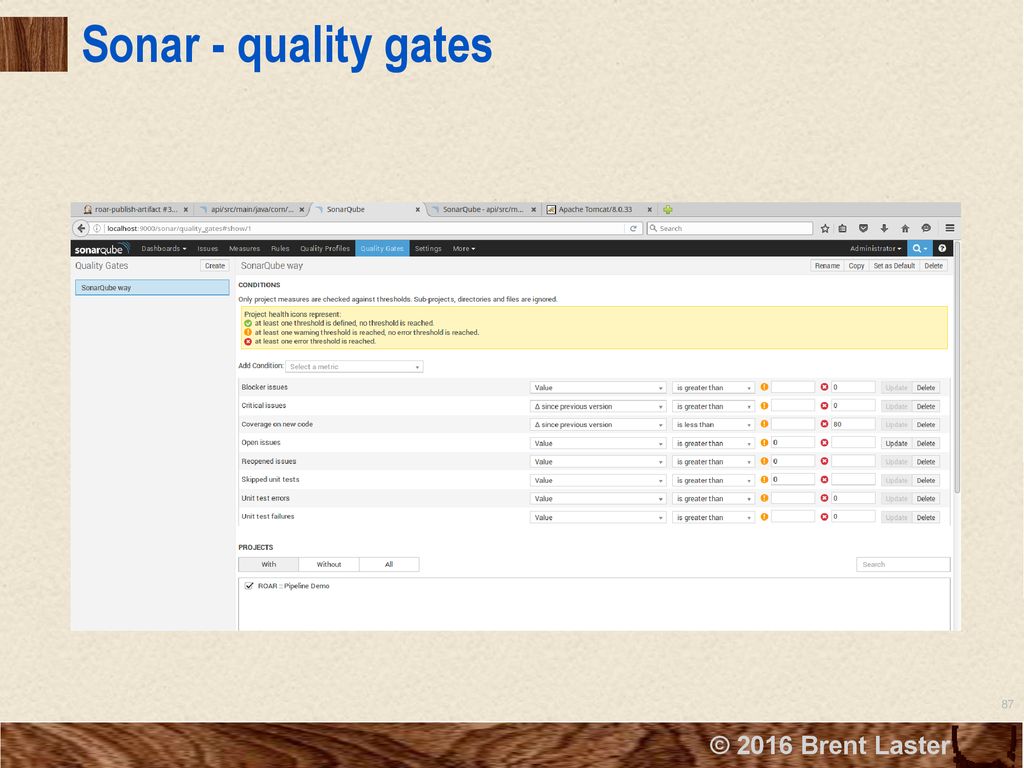1024x768 pixels.
Task: Open the is less than dropdown for Coverage
Action: [x=713, y=424]
